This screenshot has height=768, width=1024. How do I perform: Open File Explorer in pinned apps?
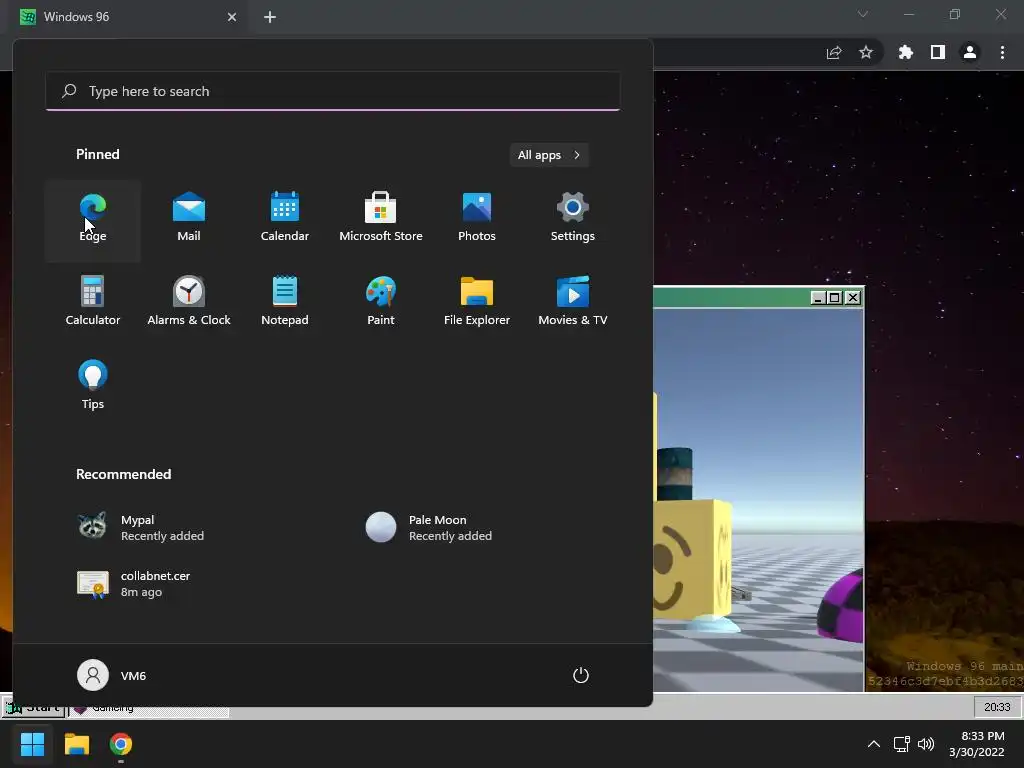coord(477,304)
